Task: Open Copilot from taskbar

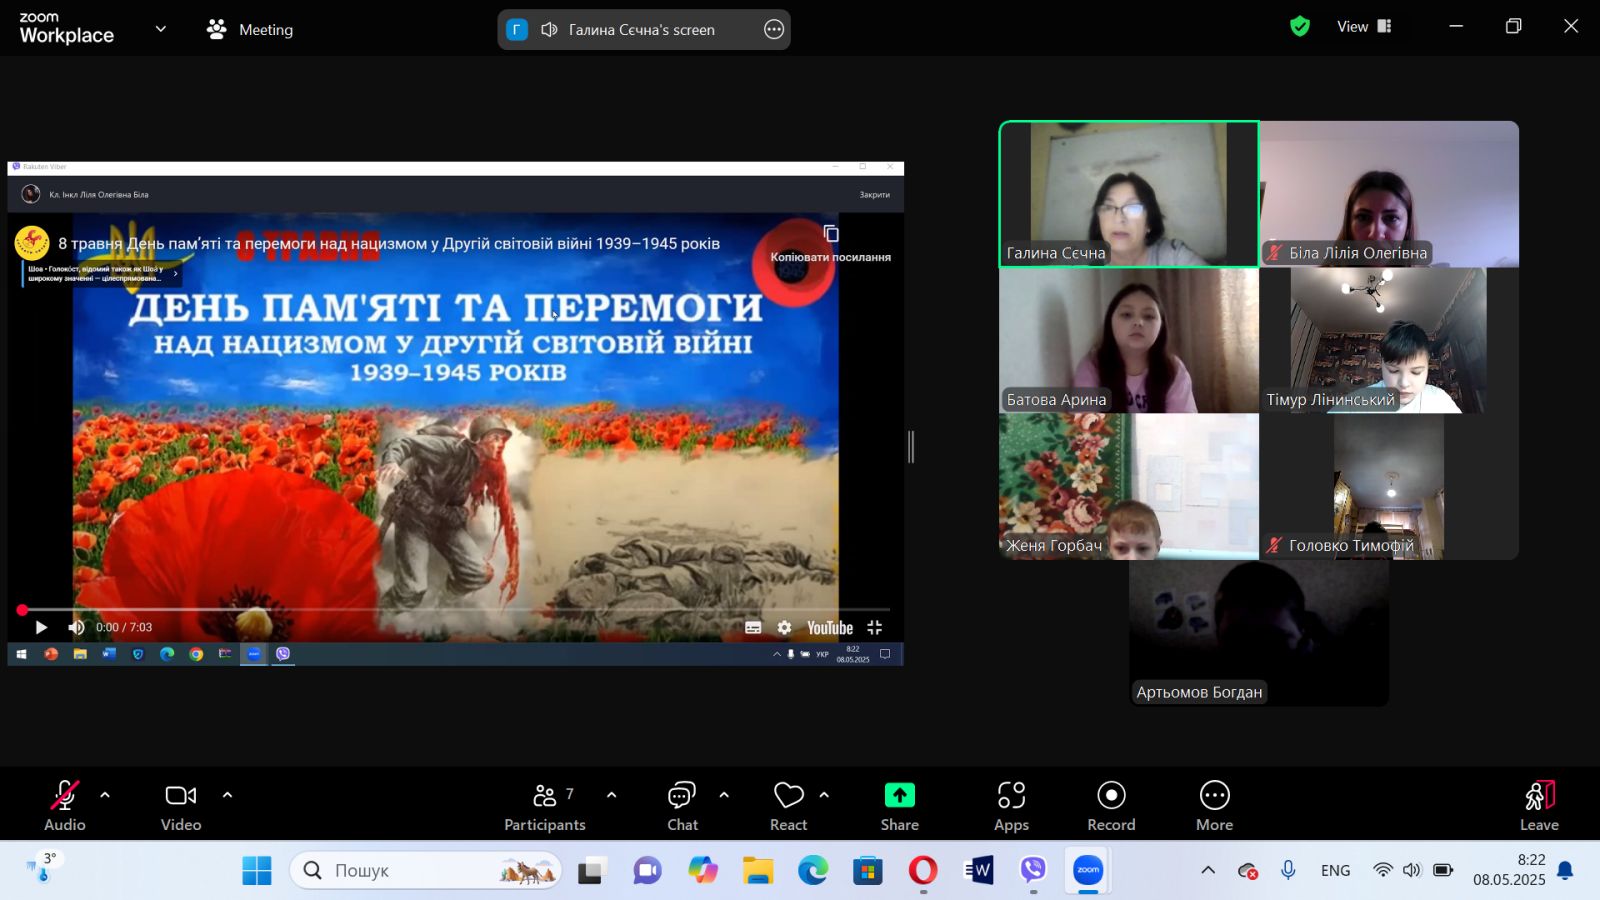Action: tap(703, 871)
